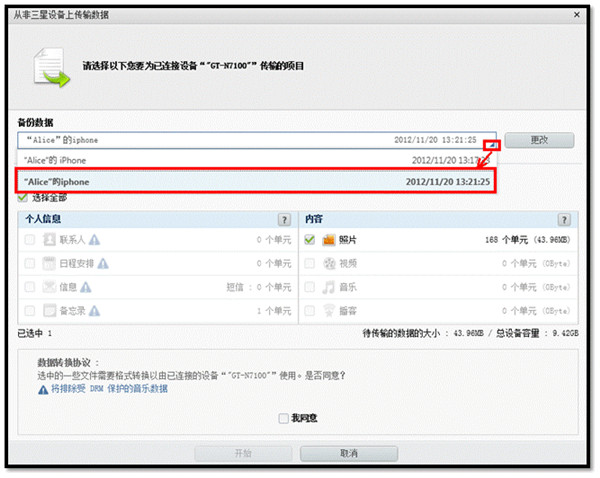Tick the 我同意 agreement checkbox
The height and width of the screenshot is (478, 600).
[x=284, y=418]
